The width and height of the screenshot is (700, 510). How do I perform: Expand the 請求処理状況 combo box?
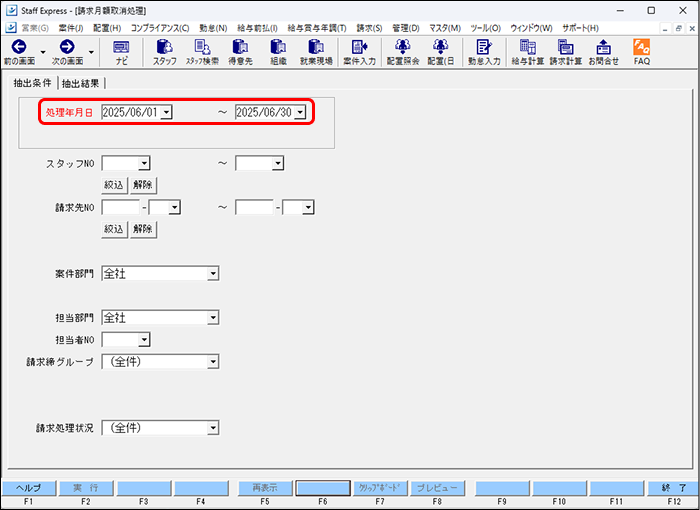pos(213,428)
